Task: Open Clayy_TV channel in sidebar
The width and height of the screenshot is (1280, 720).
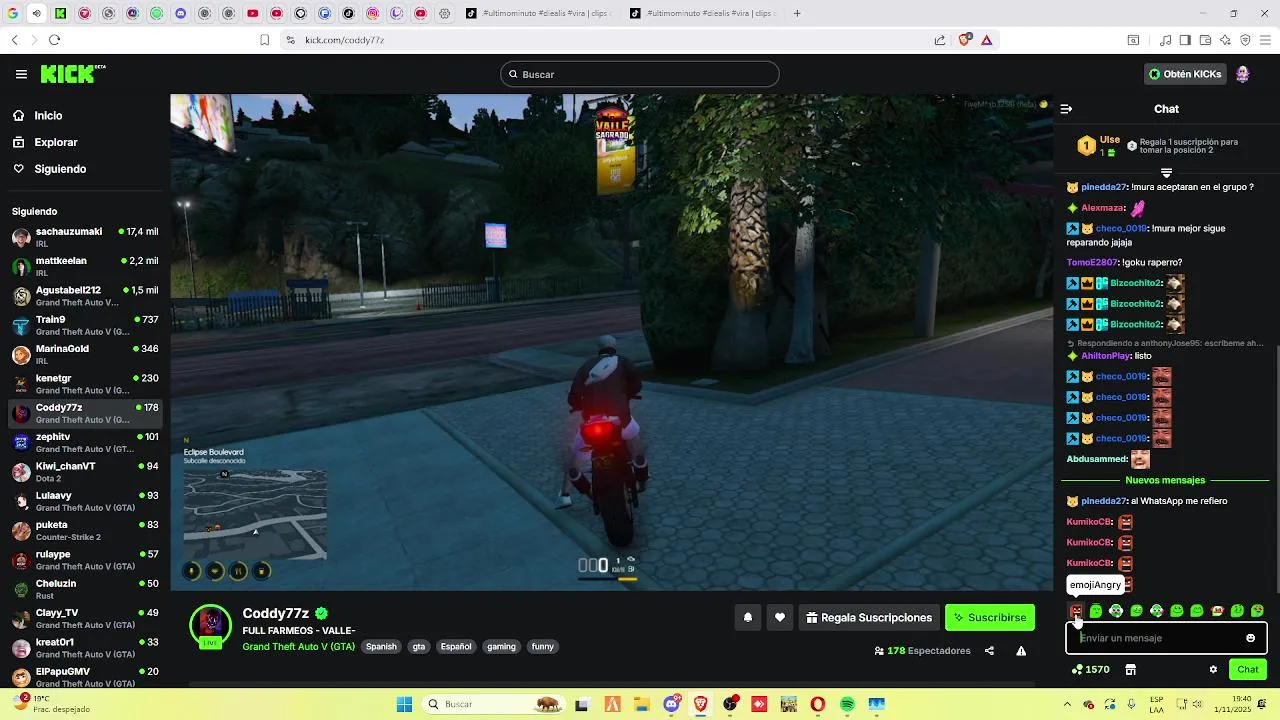Action: tap(85, 618)
